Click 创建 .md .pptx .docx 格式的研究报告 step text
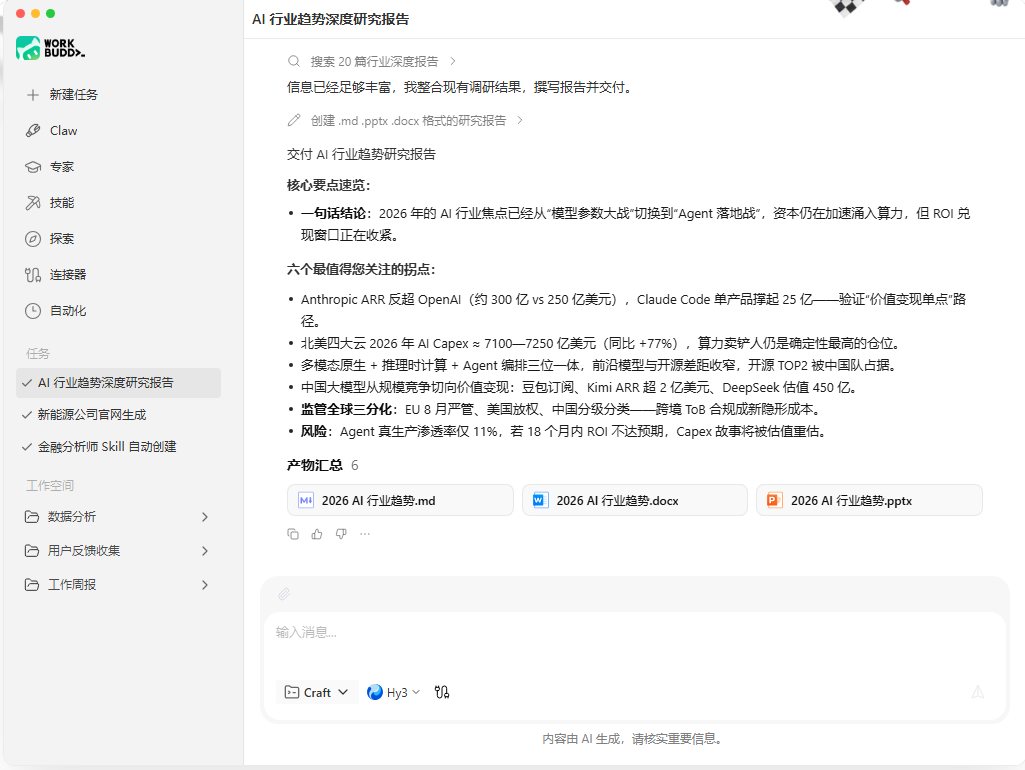1025x770 pixels. pos(408,120)
